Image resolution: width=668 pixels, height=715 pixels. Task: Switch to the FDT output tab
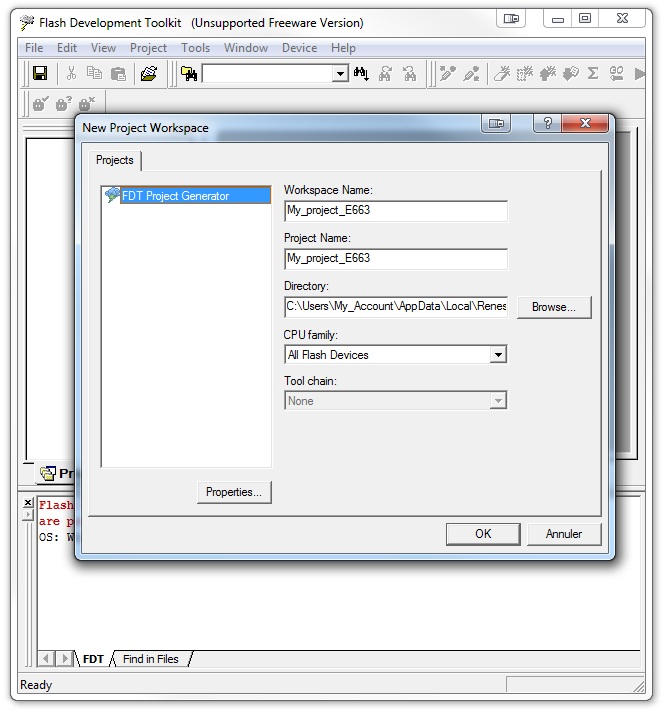point(93,659)
